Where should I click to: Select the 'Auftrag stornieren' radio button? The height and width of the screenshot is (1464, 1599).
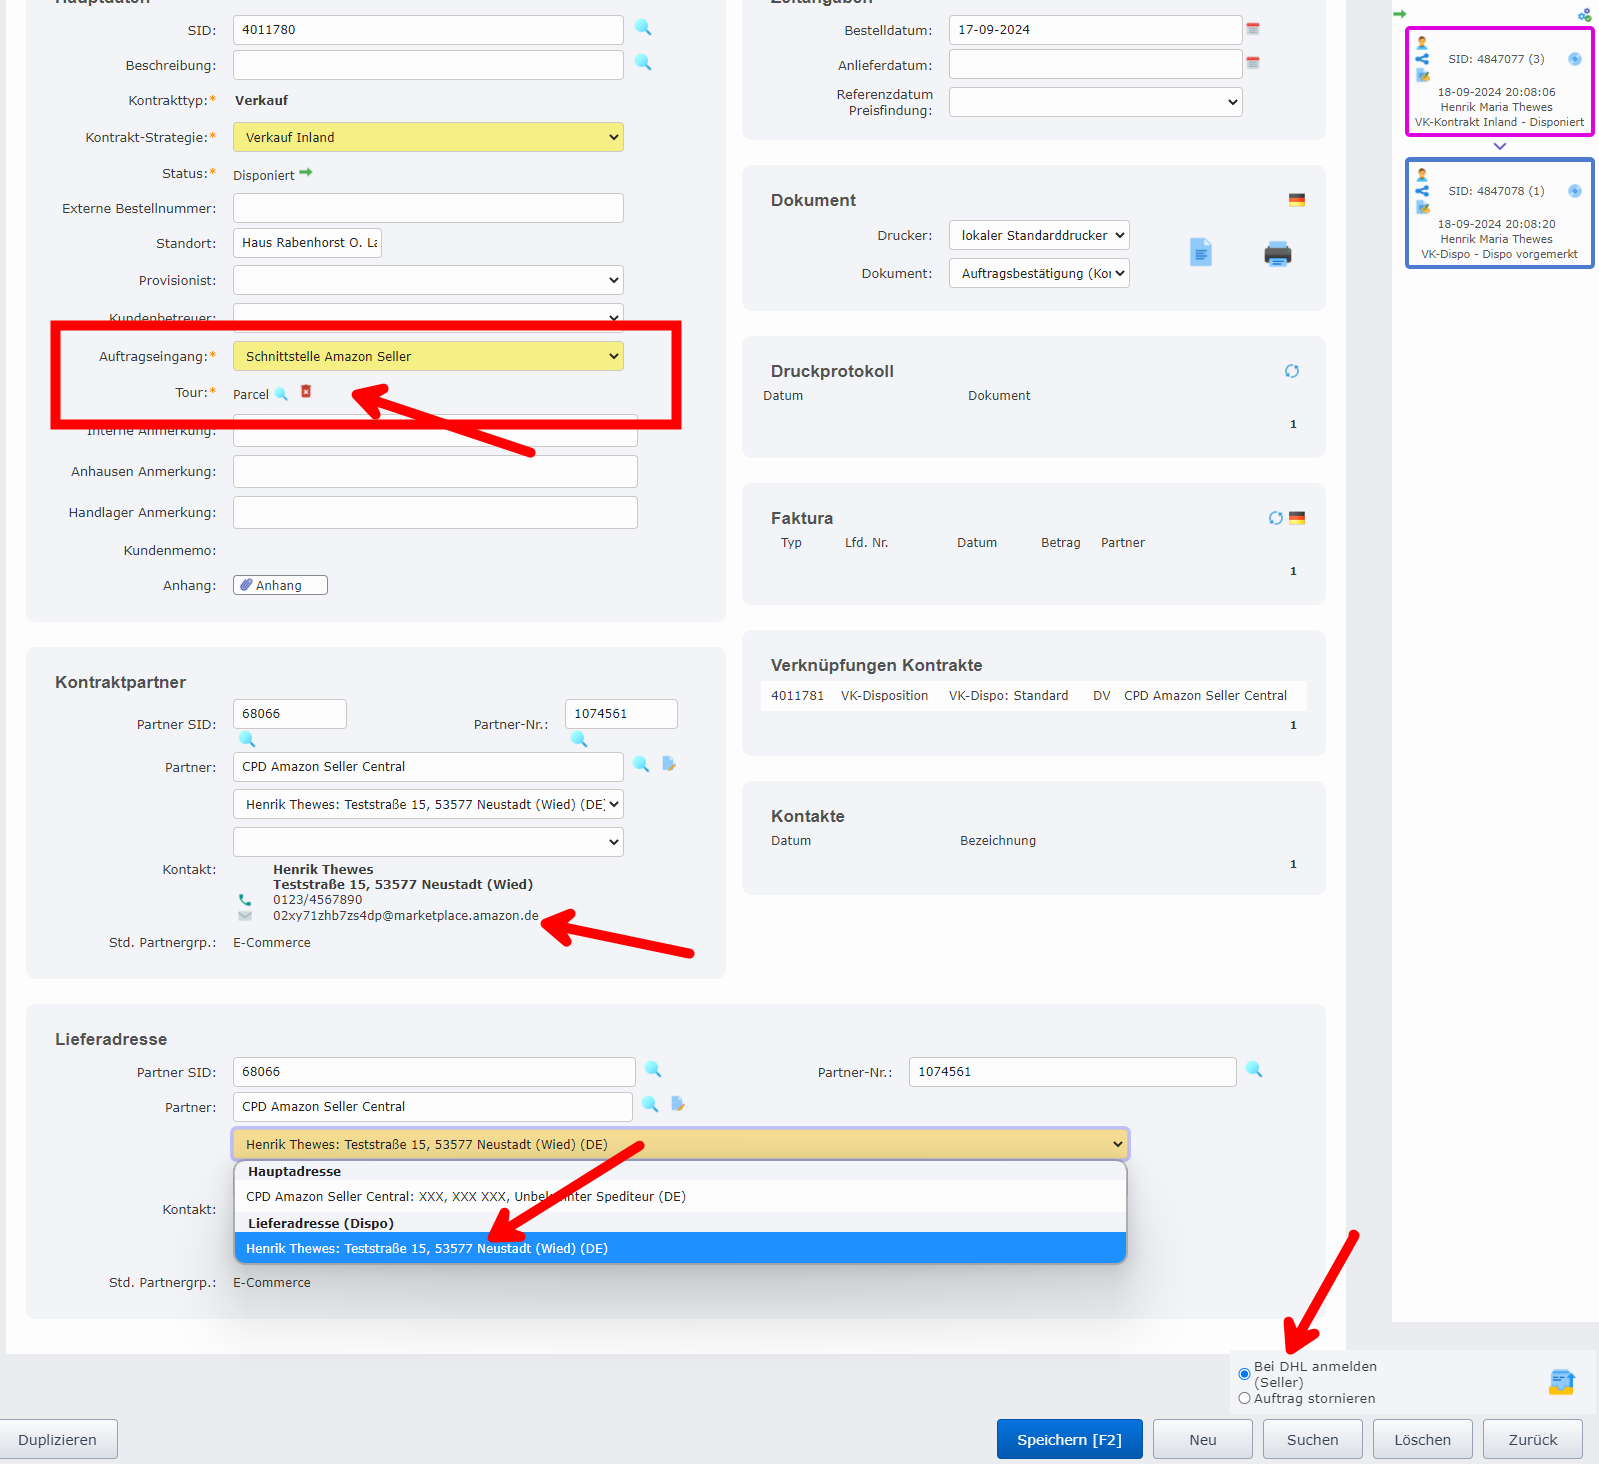click(1244, 1398)
